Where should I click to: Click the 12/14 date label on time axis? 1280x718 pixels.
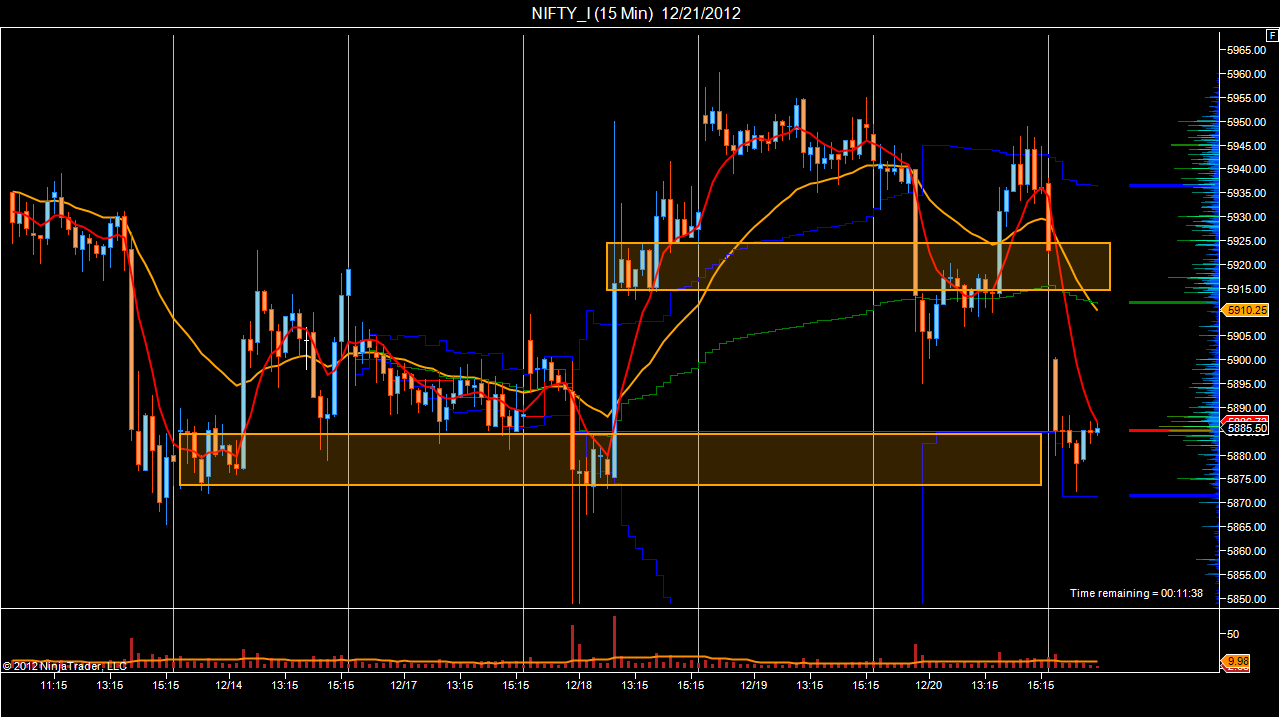click(x=229, y=685)
